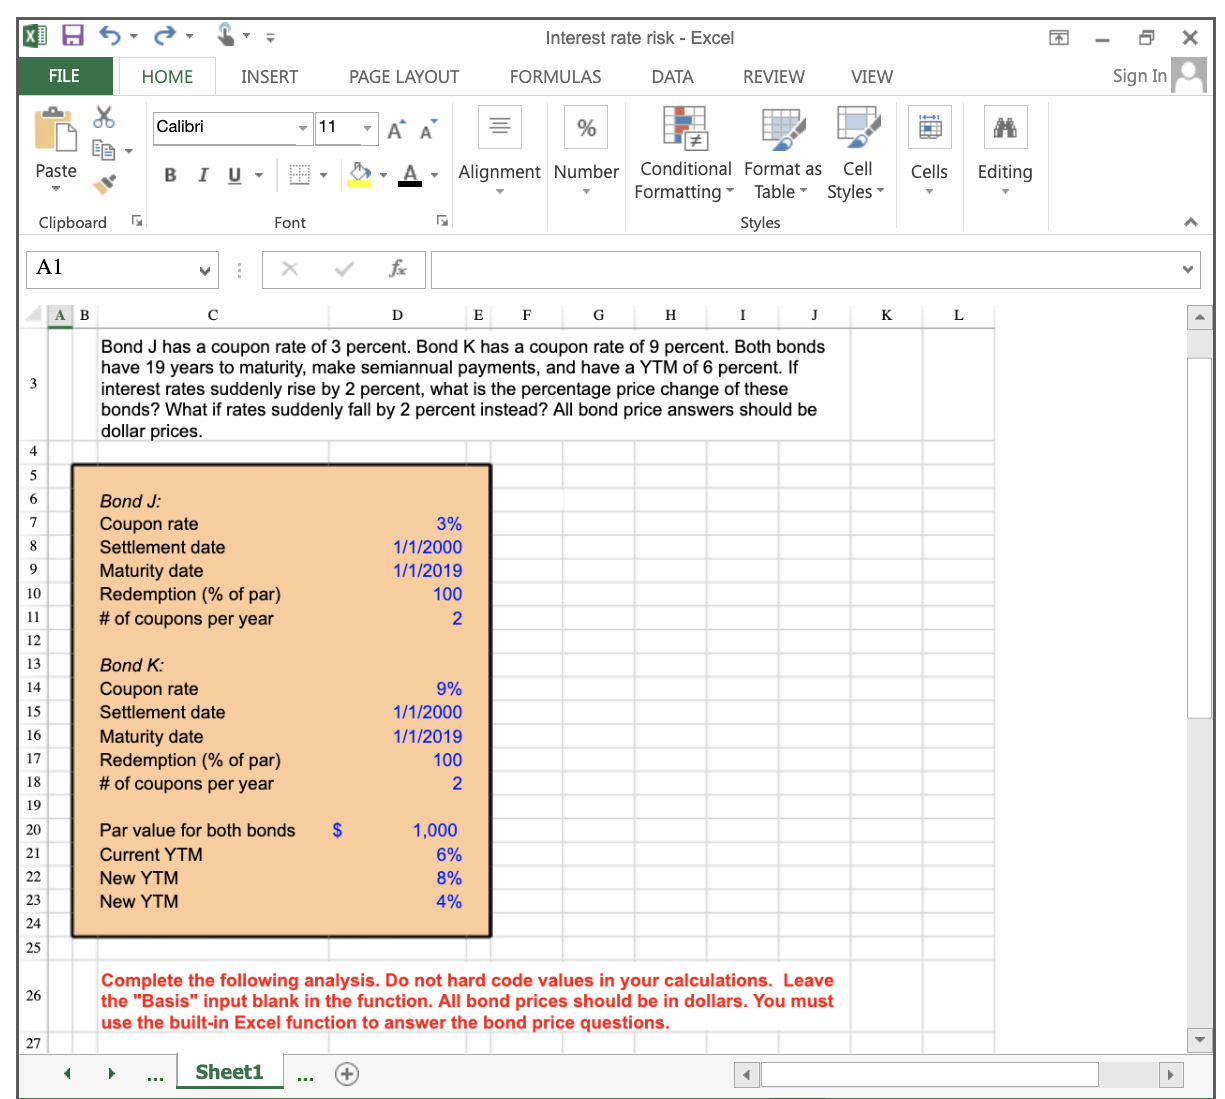The image size is (1225, 1099).
Task: Increase font size with larger A
Action: click(x=396, y=130)
